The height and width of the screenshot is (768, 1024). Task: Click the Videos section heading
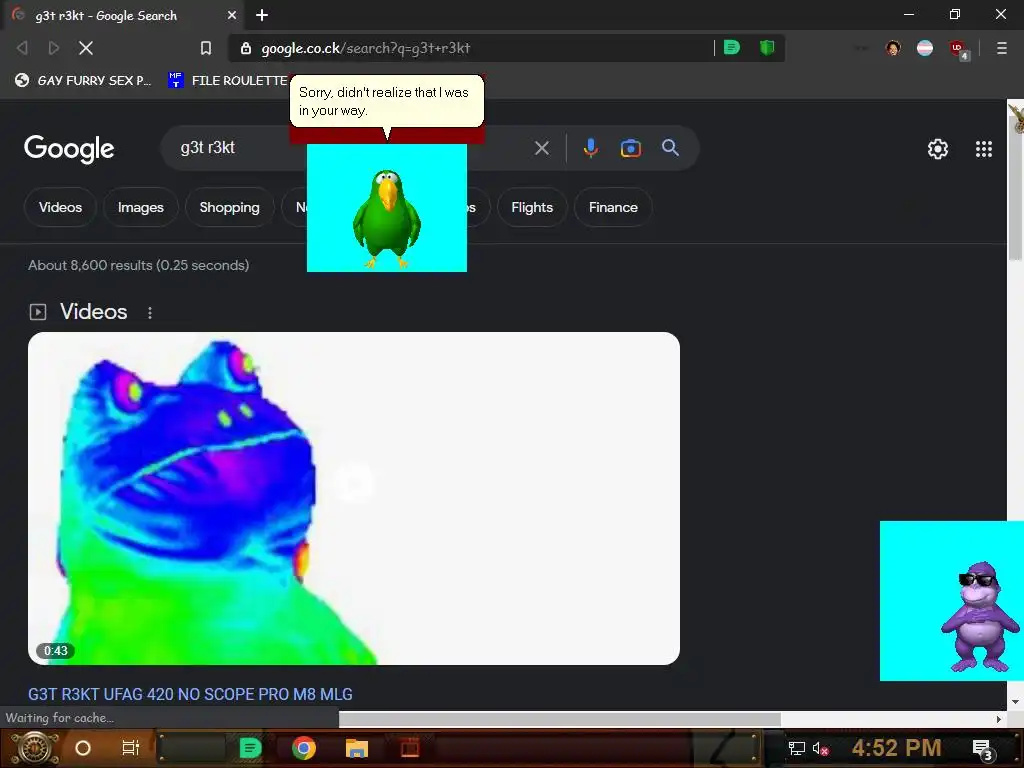[x=93, y=312]
